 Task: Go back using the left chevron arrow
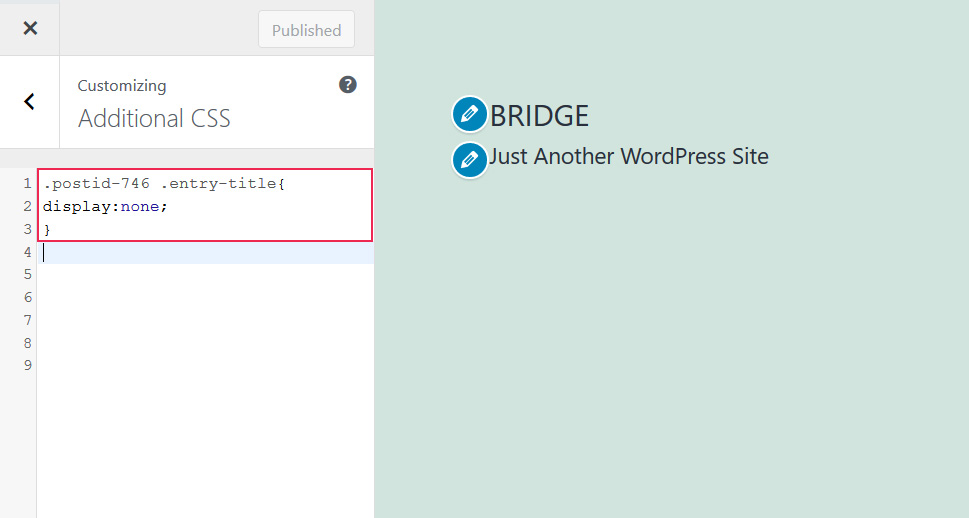pos(30,101)
